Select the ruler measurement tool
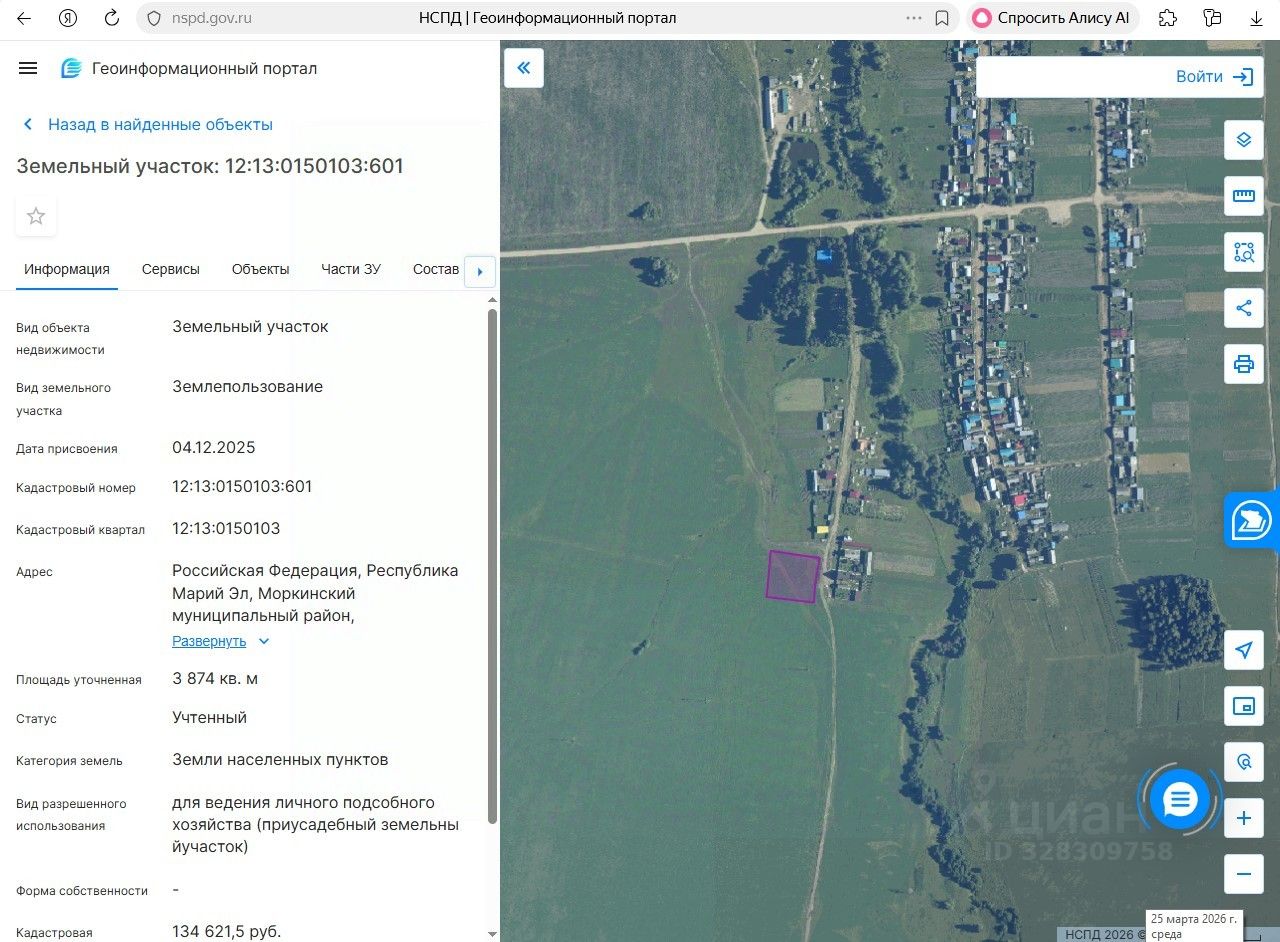Viewport: 1280px width, 942px height. tap(1244, 196)
